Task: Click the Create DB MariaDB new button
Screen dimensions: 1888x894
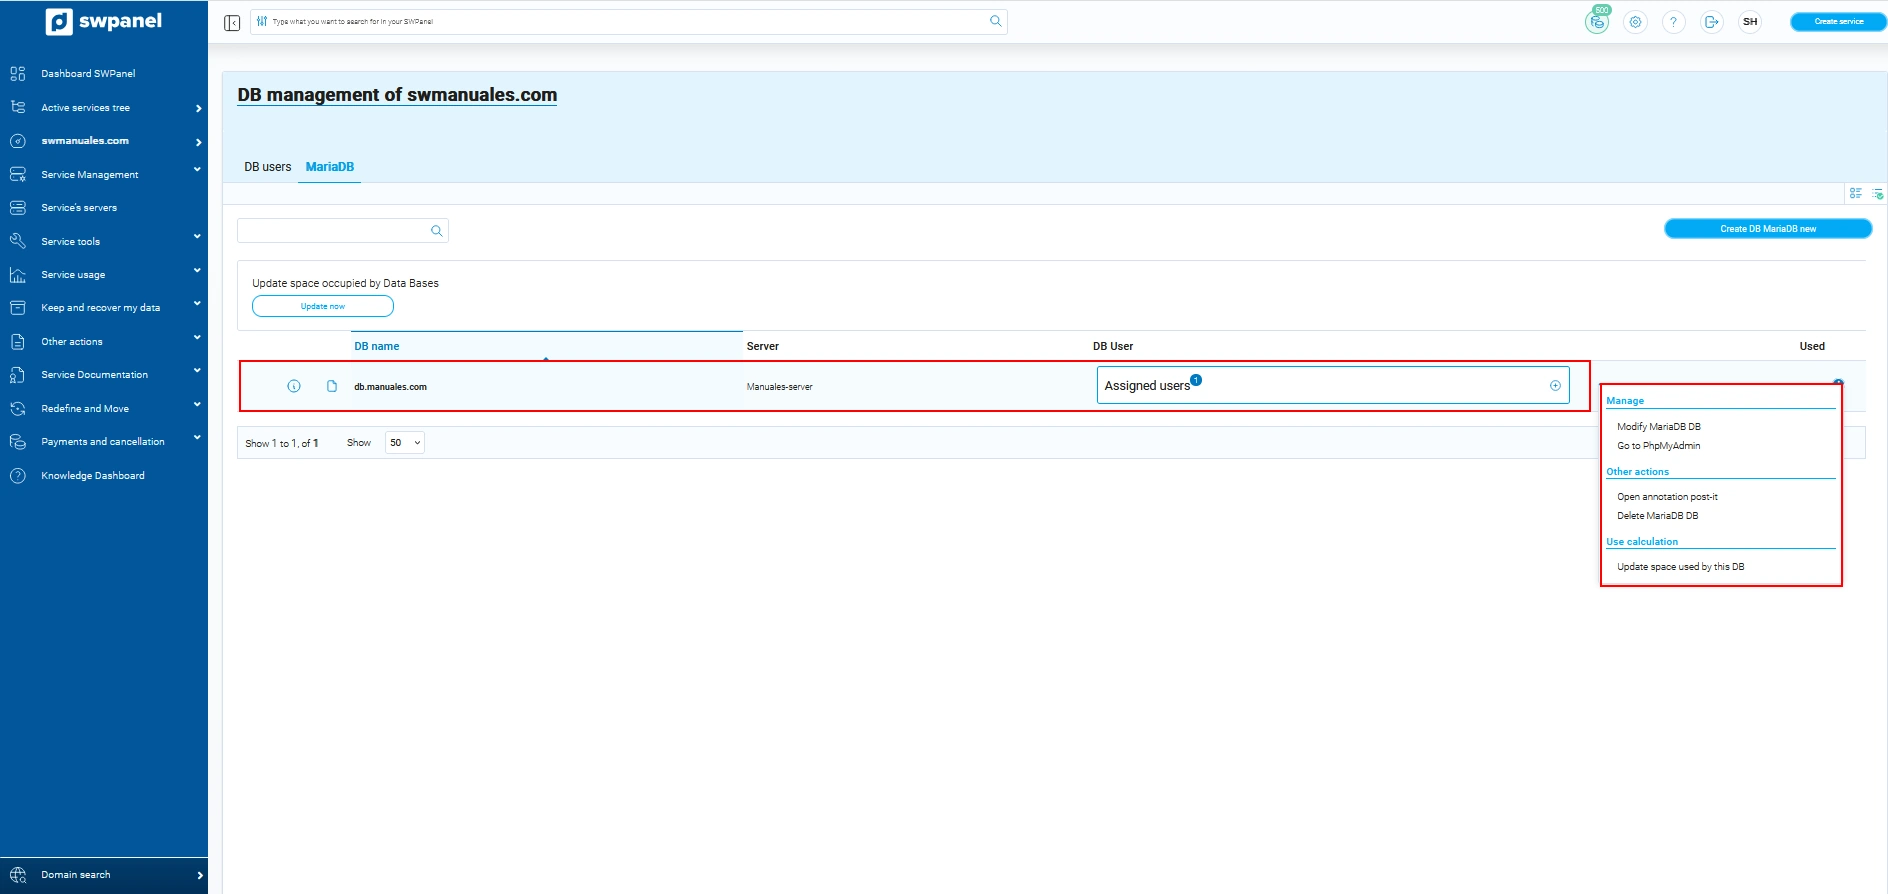Action: [x=1767, y=229]
